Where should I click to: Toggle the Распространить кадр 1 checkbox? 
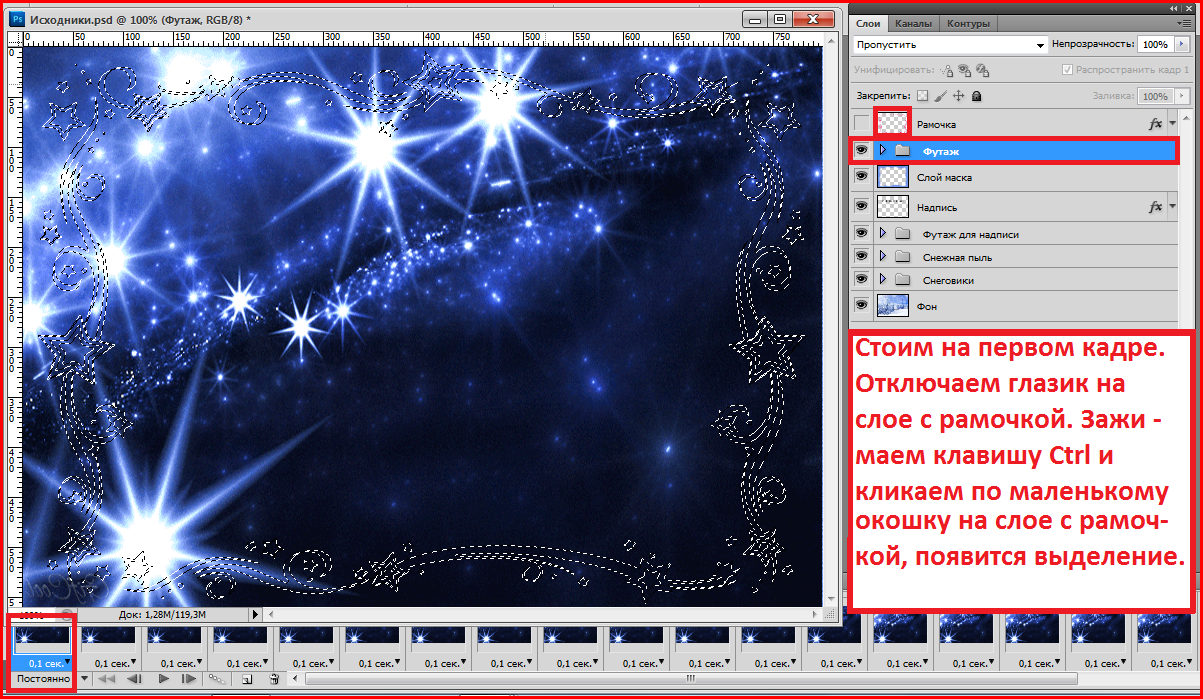point(1067,70)
